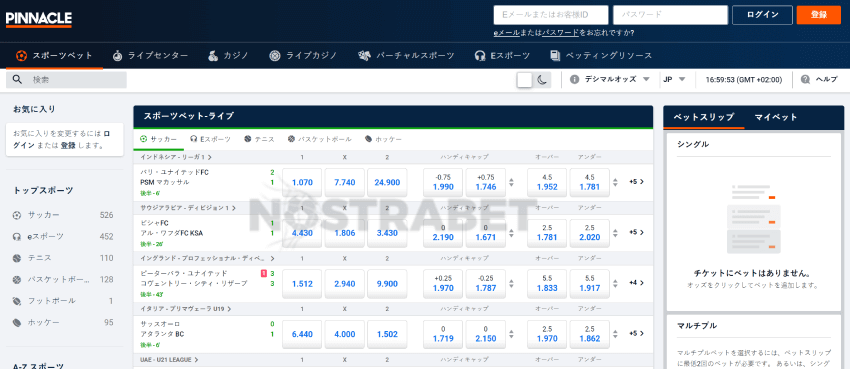Click the stopwatch icon for ライブセンター
850x369 pixels.
(117, 55)
